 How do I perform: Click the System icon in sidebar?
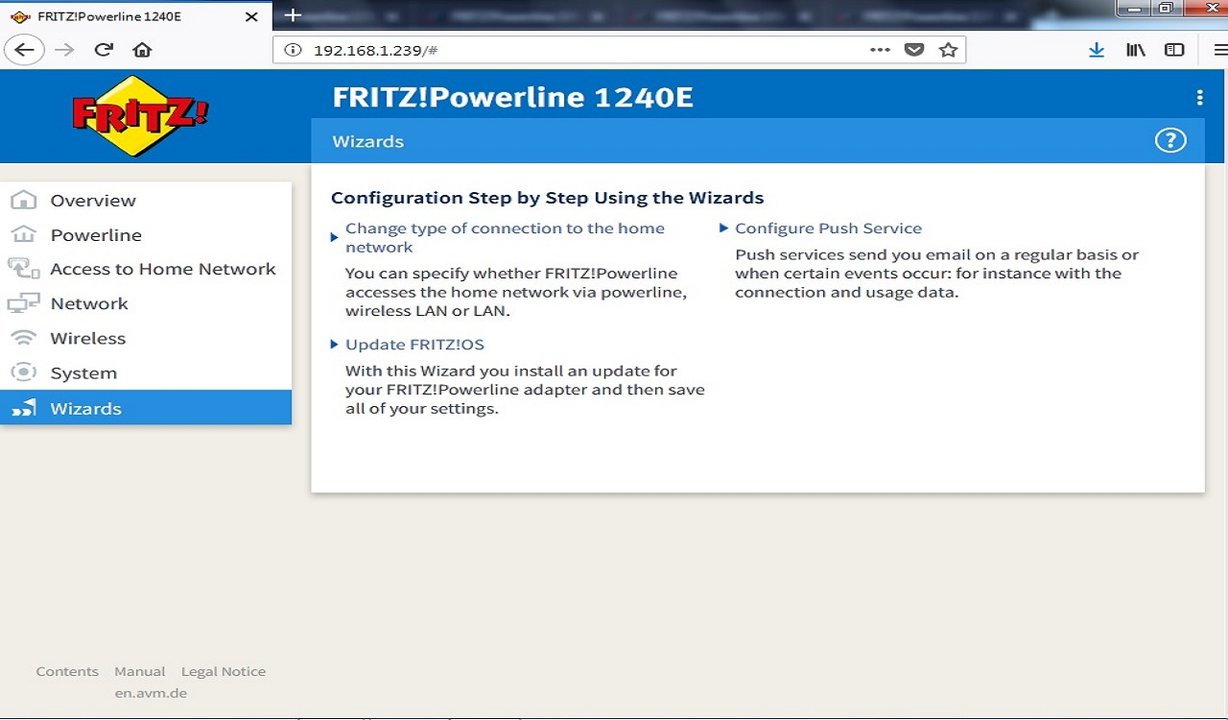click(23, 372)
